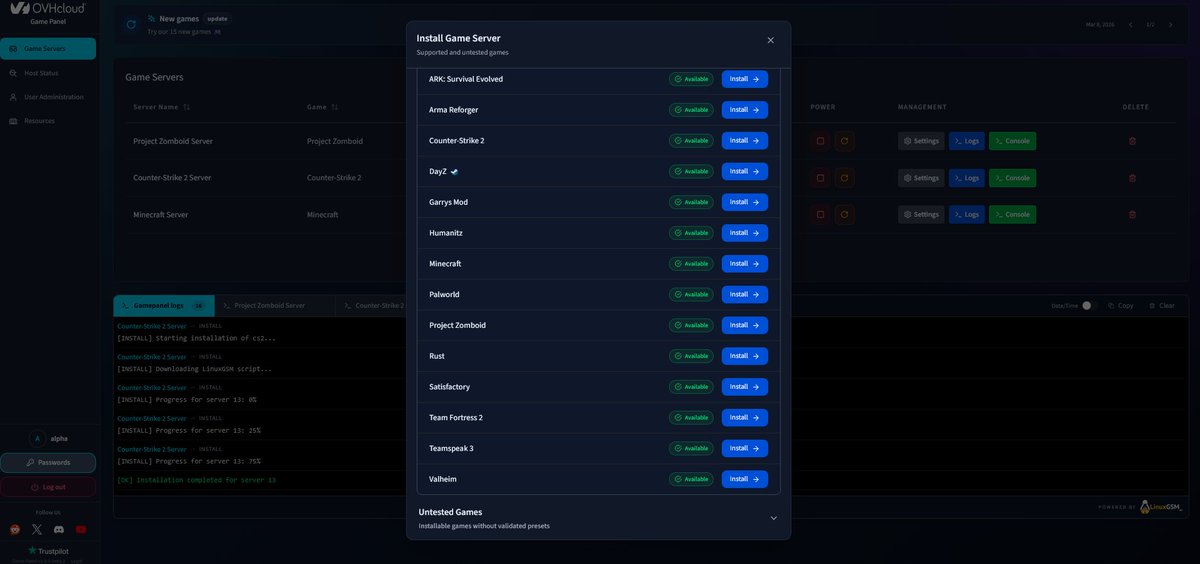The height and width of the screenshot is (564, 1200).
Task: Open the Discord social link
Action: coord(59,529)
